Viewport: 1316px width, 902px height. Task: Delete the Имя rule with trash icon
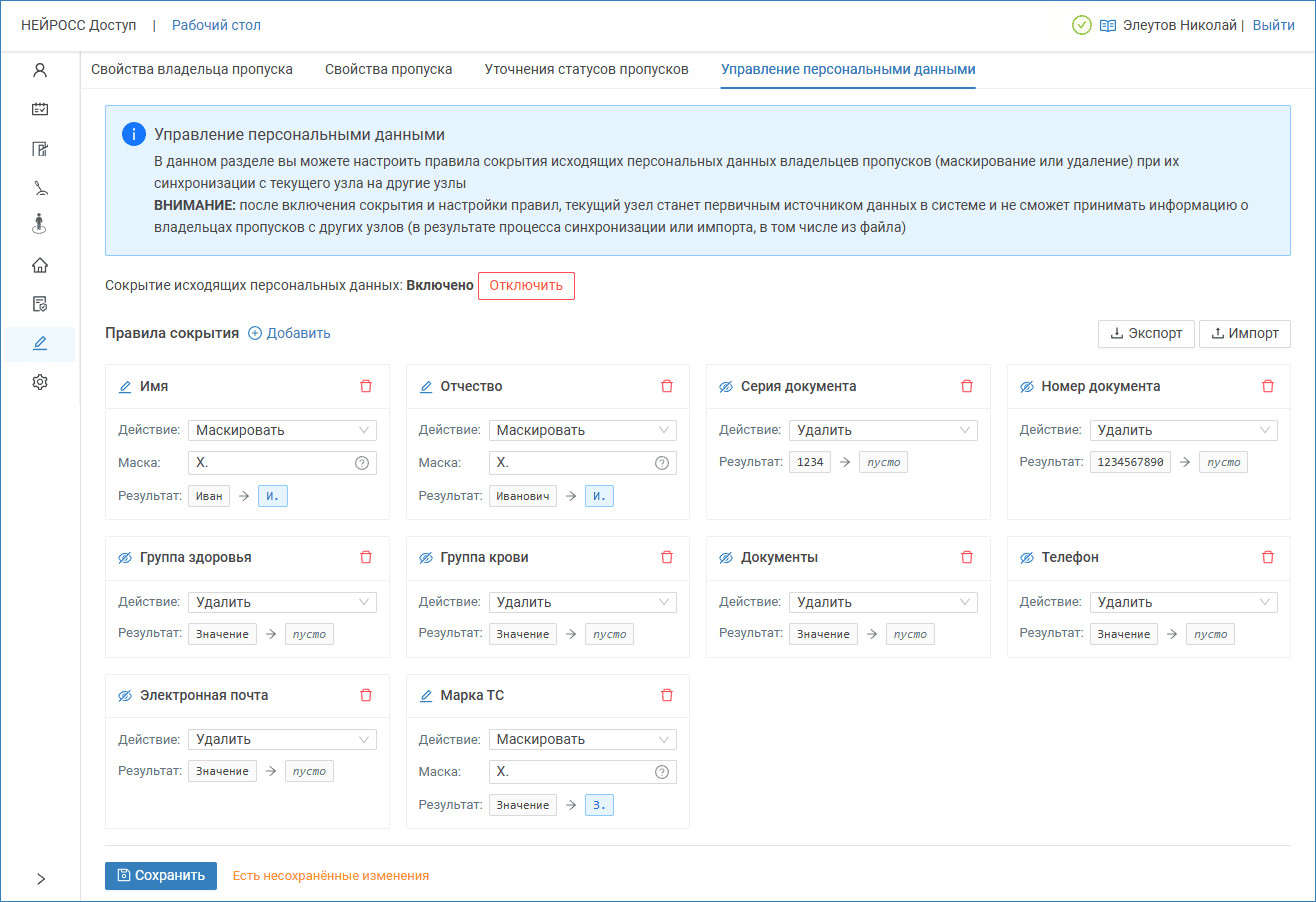coord(366,386)
